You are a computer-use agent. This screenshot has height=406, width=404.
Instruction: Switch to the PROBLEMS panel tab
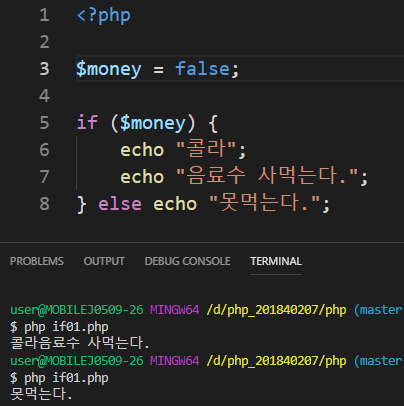click(x=37, y=261)
